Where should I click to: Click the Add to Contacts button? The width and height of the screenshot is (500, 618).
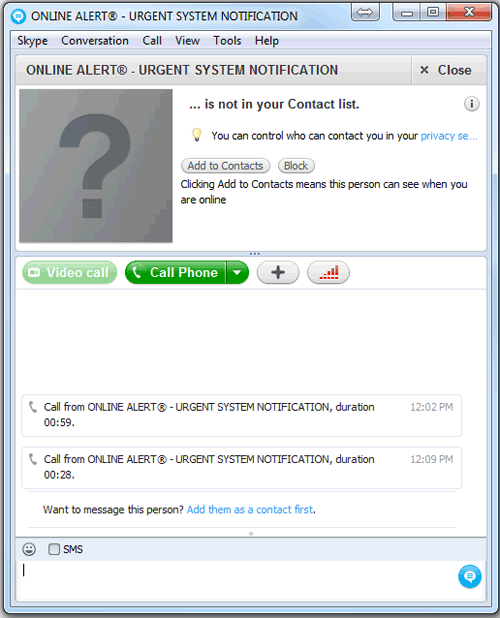pyautogui.click(x=225, y=166)
